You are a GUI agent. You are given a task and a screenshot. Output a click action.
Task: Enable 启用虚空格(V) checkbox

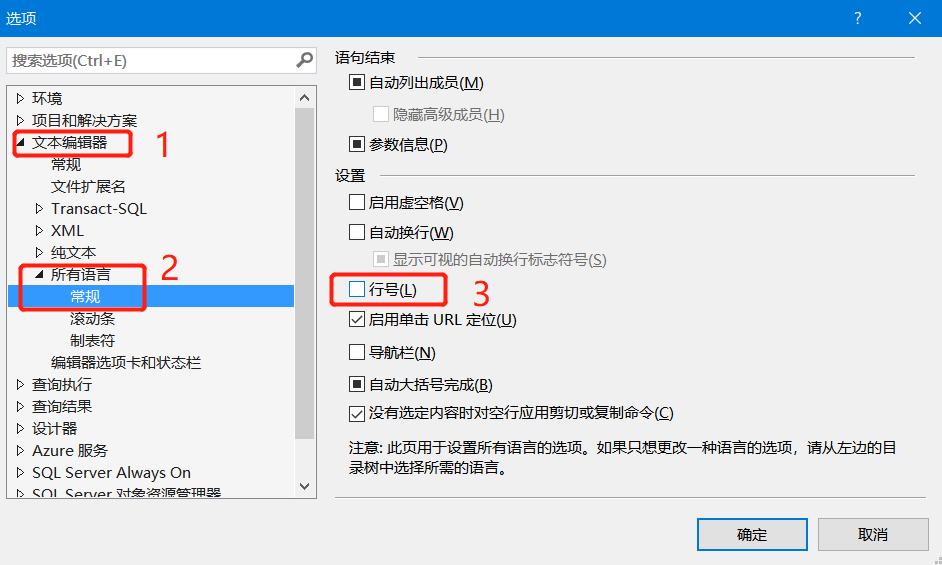coord(357,202)
